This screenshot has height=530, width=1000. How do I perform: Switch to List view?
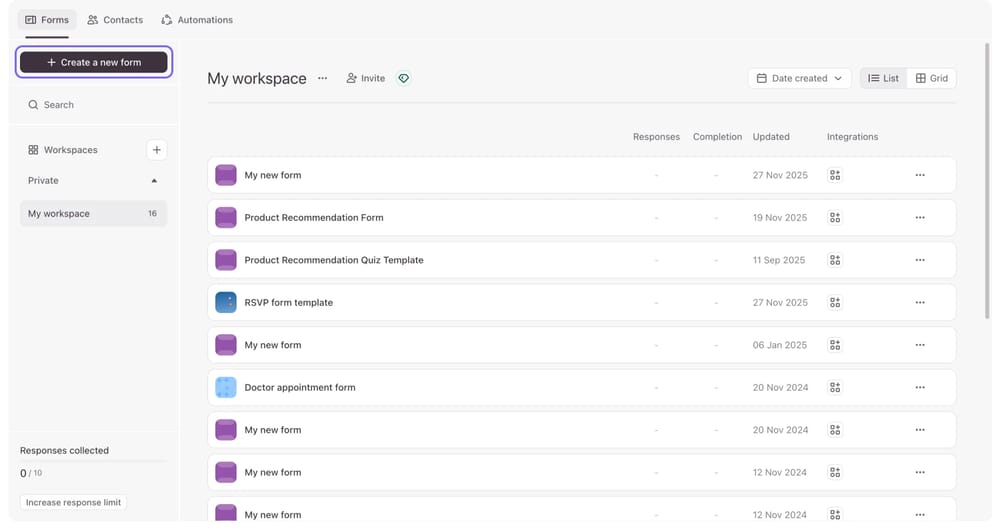[883, 78]
